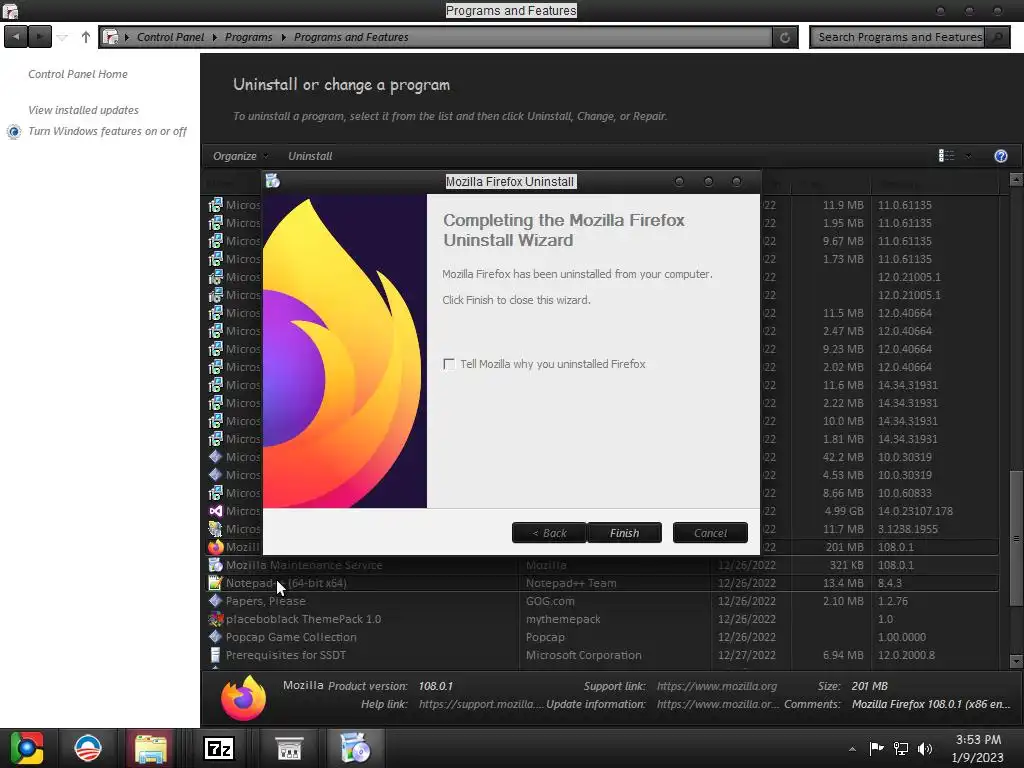
Task: Select Papers, Please row icon
Action: 216,601
